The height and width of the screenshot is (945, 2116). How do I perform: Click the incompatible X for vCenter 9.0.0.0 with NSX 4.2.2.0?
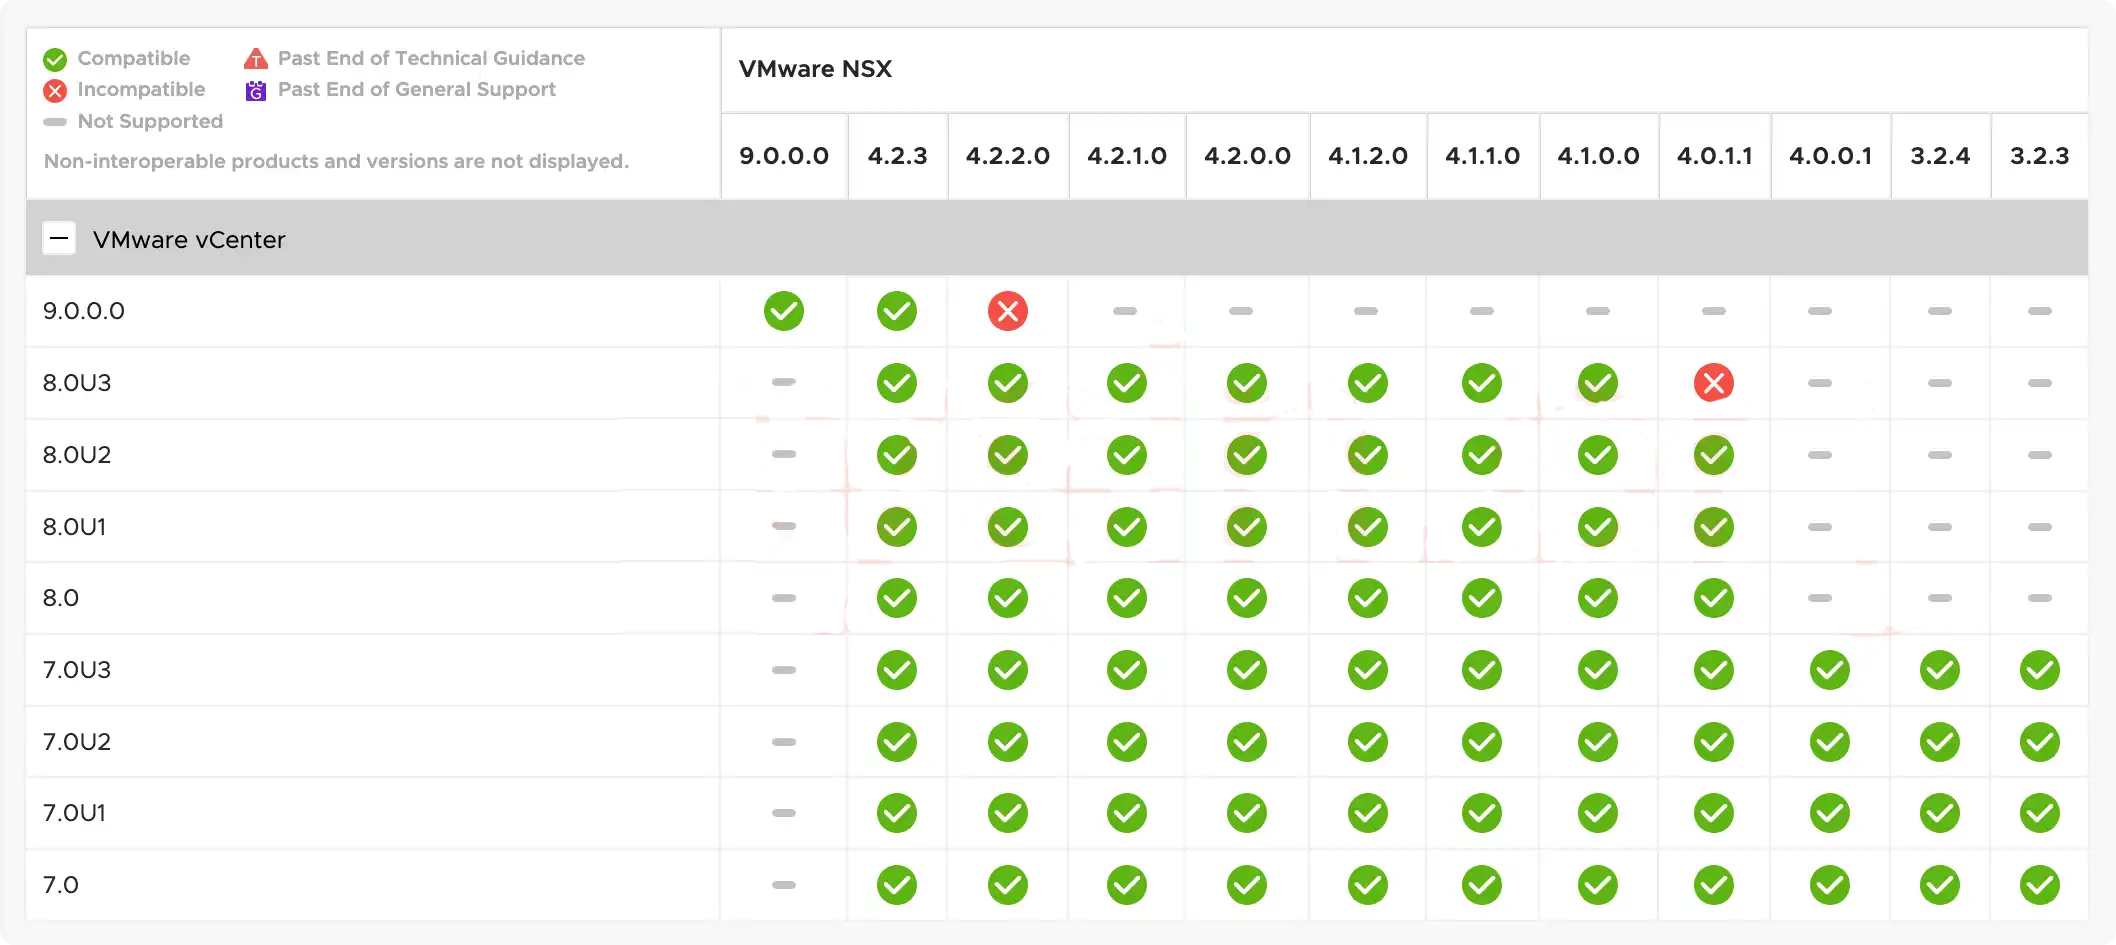point(1007,311)
